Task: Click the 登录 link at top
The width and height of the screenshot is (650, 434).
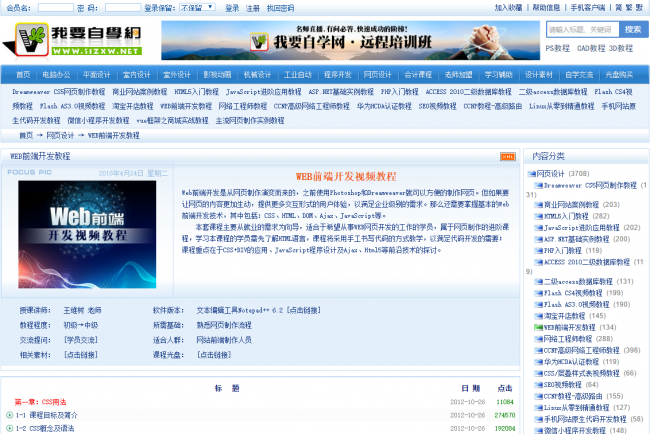Action: pyautogui.click(x=232, y=8)
